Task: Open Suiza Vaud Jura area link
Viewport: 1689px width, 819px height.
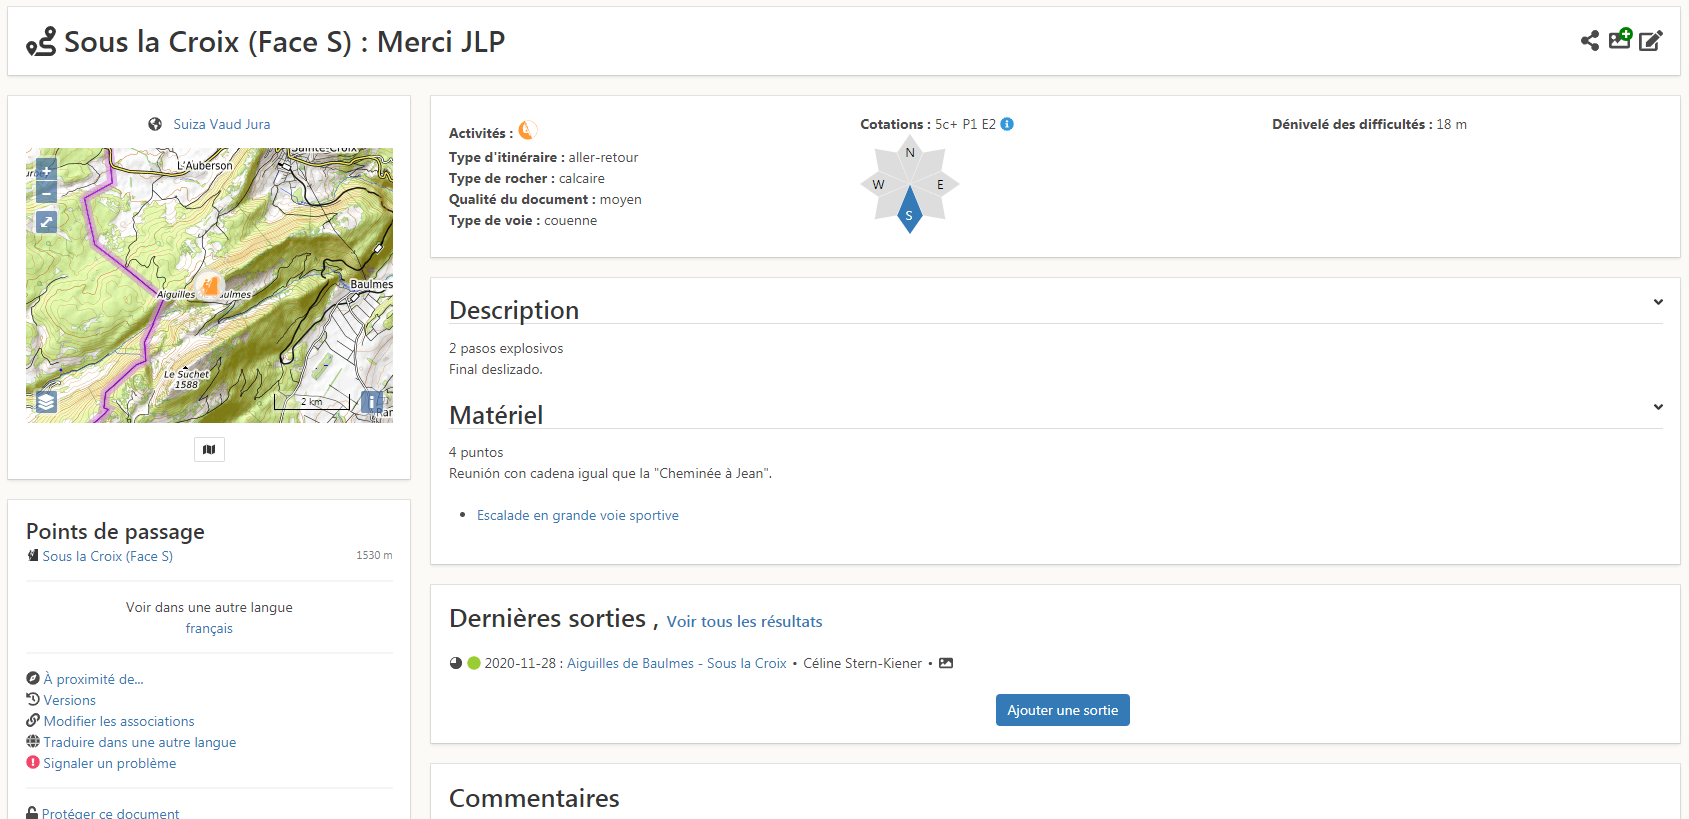Action: pyautogui.click(x=221, y=124)
